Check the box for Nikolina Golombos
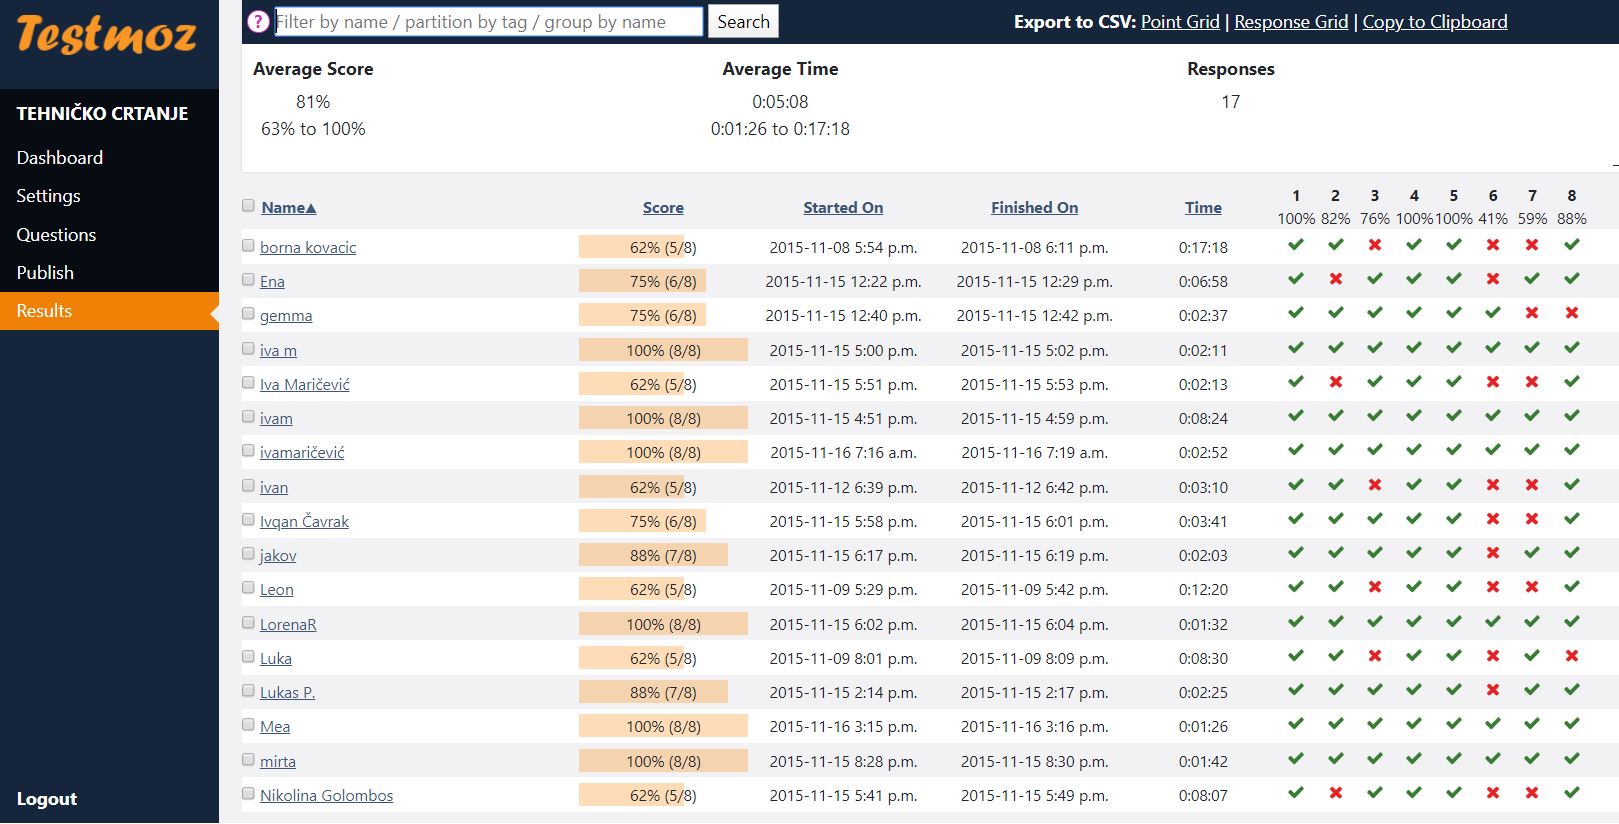The image size is (1619, 824). coord(248,794)
